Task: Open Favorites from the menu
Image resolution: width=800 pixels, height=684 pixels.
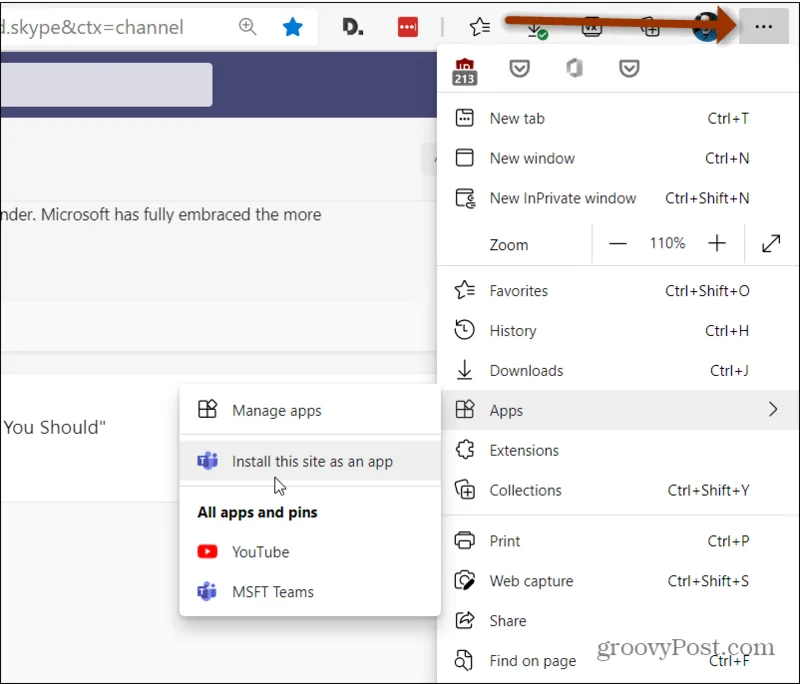Action: (618, 291)
